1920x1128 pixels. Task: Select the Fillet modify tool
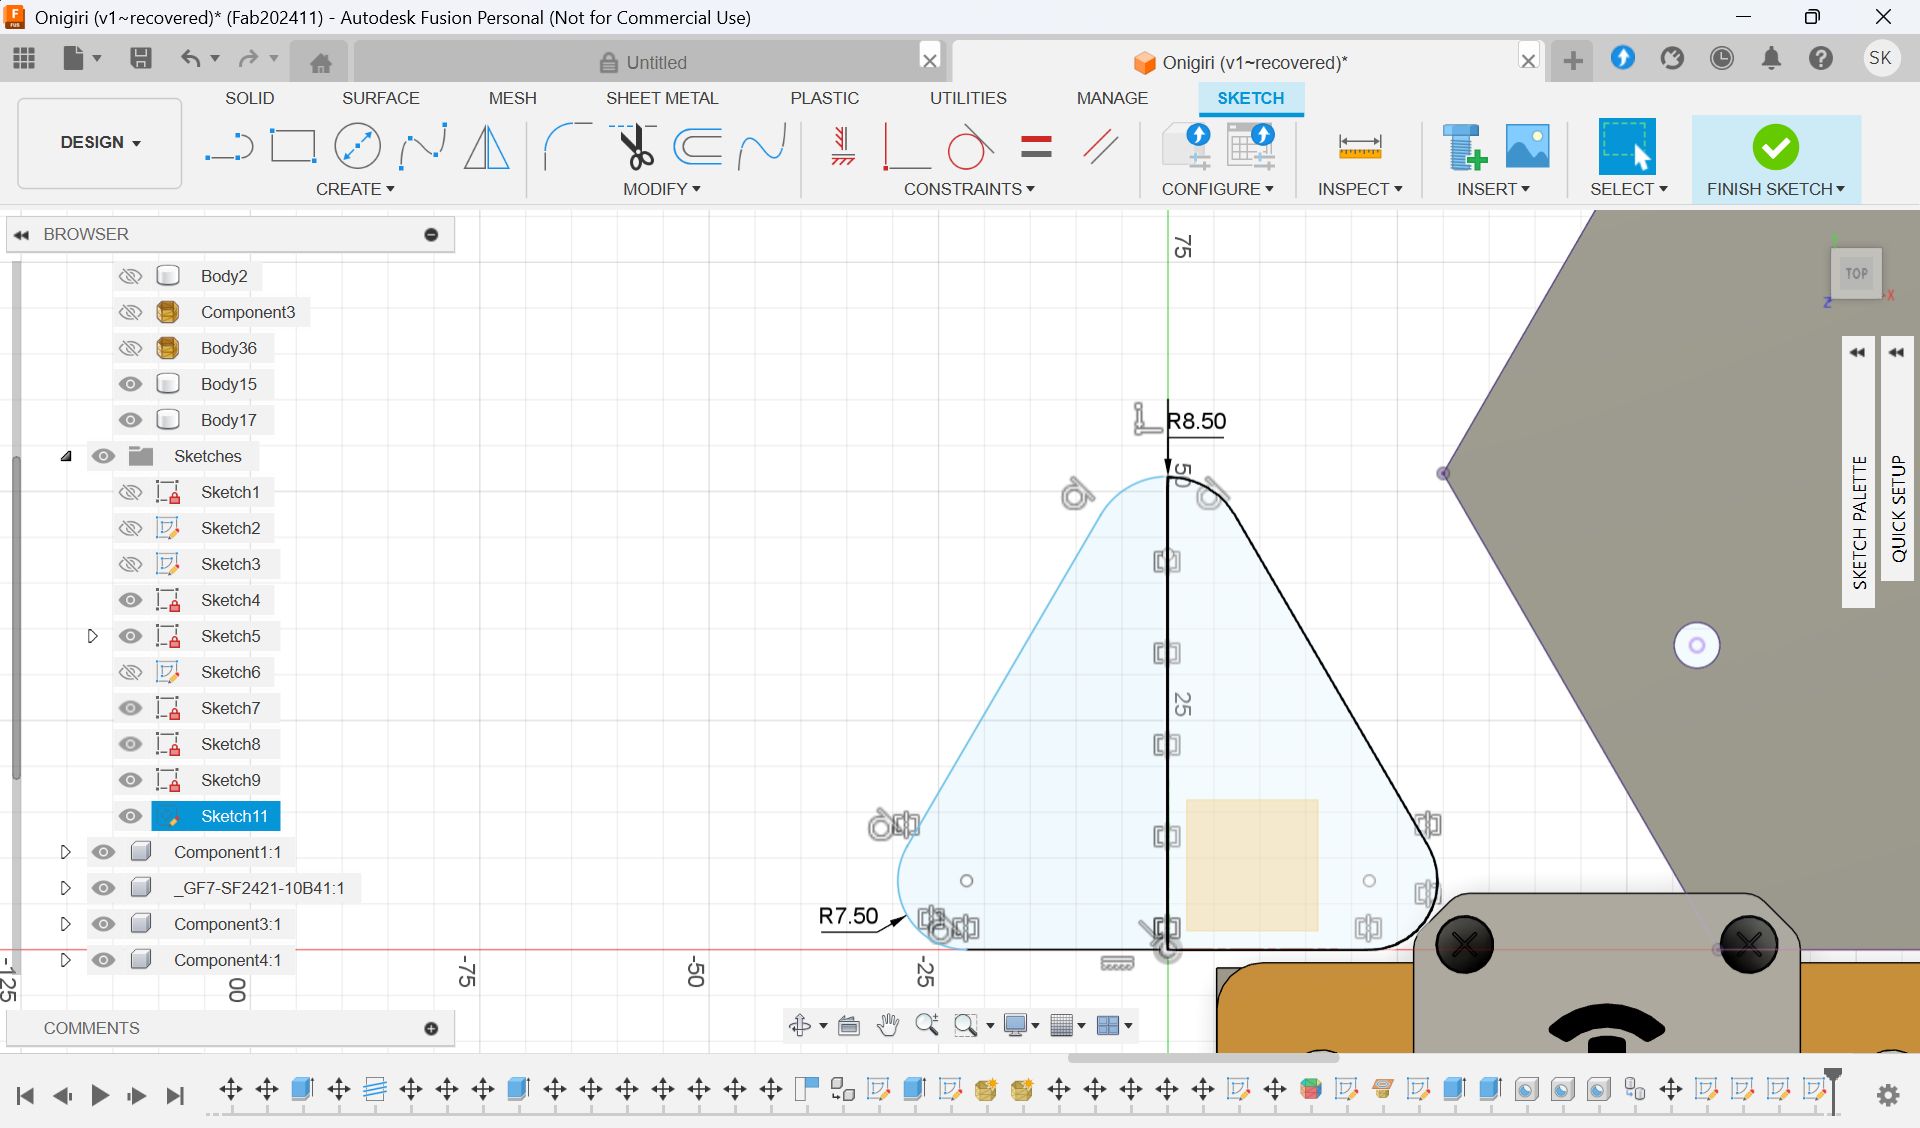567,147
